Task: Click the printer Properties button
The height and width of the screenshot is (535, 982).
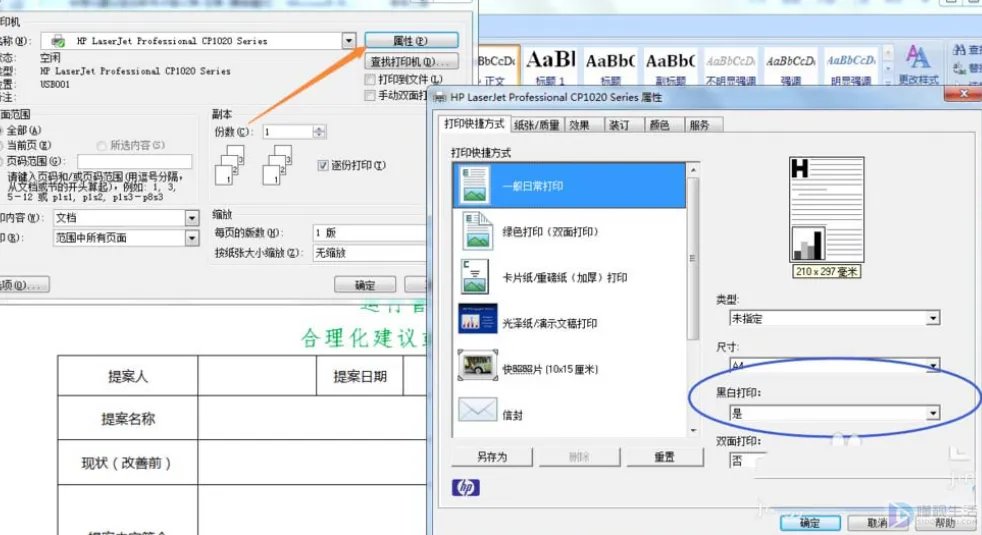Action: pos(411,41)
